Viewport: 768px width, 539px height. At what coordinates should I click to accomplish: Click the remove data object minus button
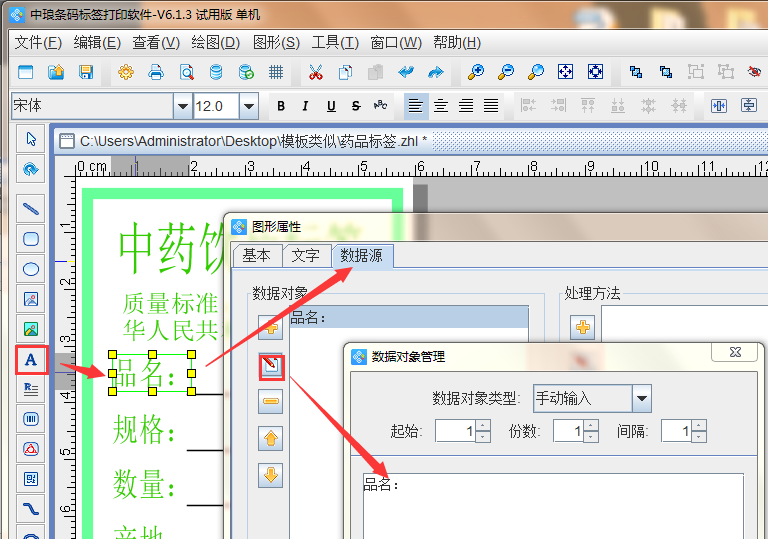pyautogui.click(x=271, y=402)
